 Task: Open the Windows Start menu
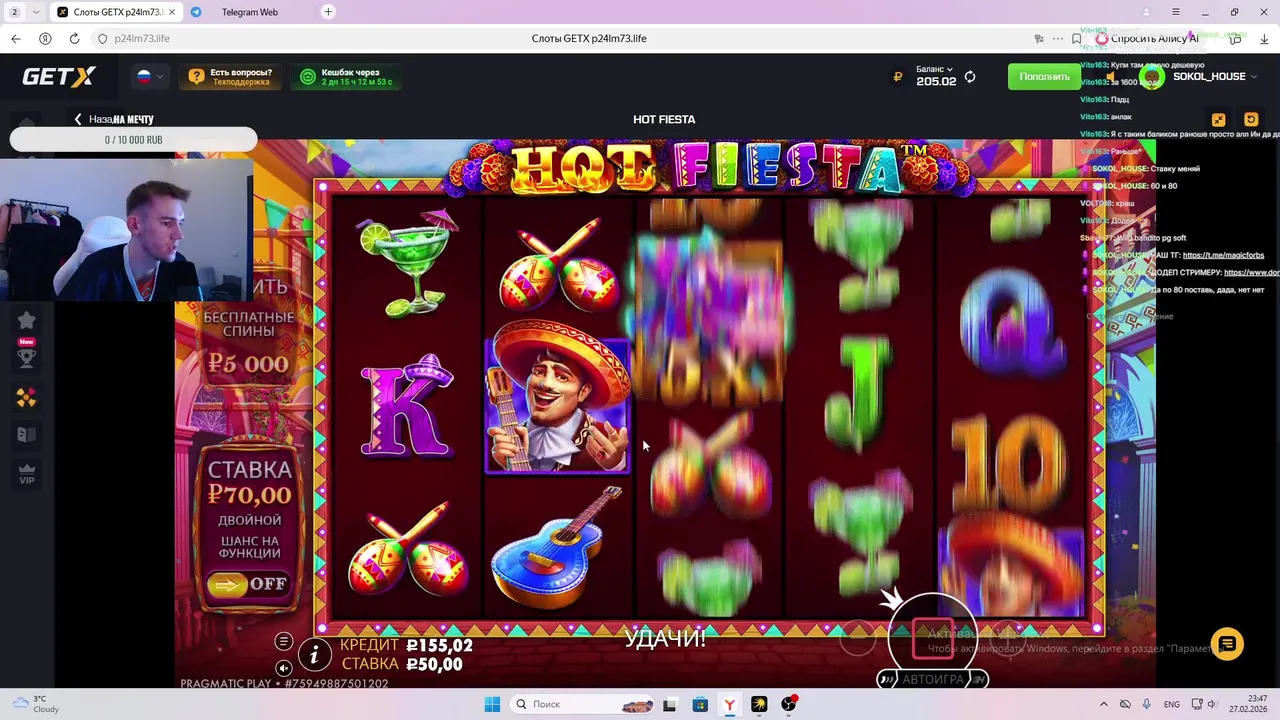492,704
